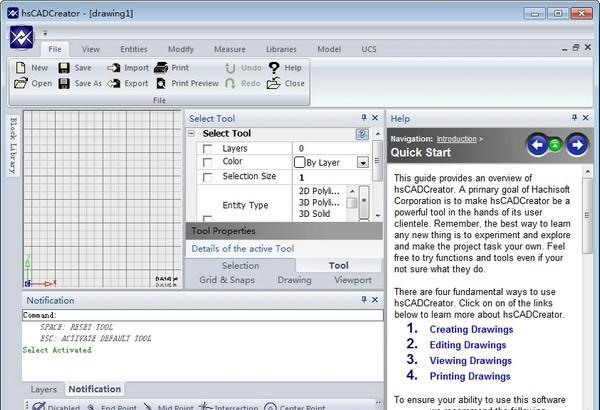Click the Mid Point snap icon
The image size is (600, 410).
148,407
